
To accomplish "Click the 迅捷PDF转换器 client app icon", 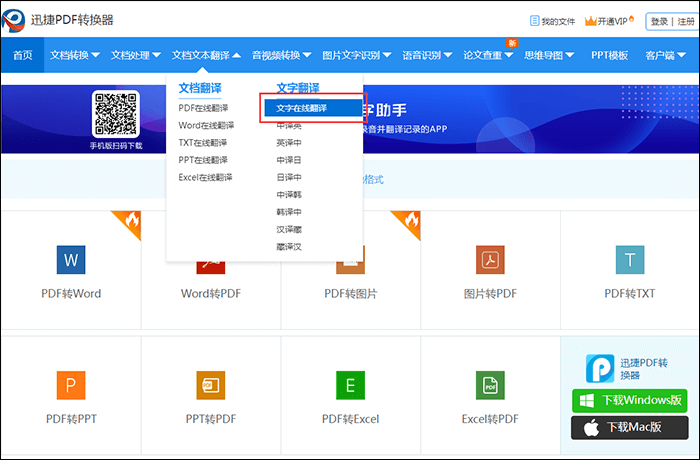I will tap(600, 368).
